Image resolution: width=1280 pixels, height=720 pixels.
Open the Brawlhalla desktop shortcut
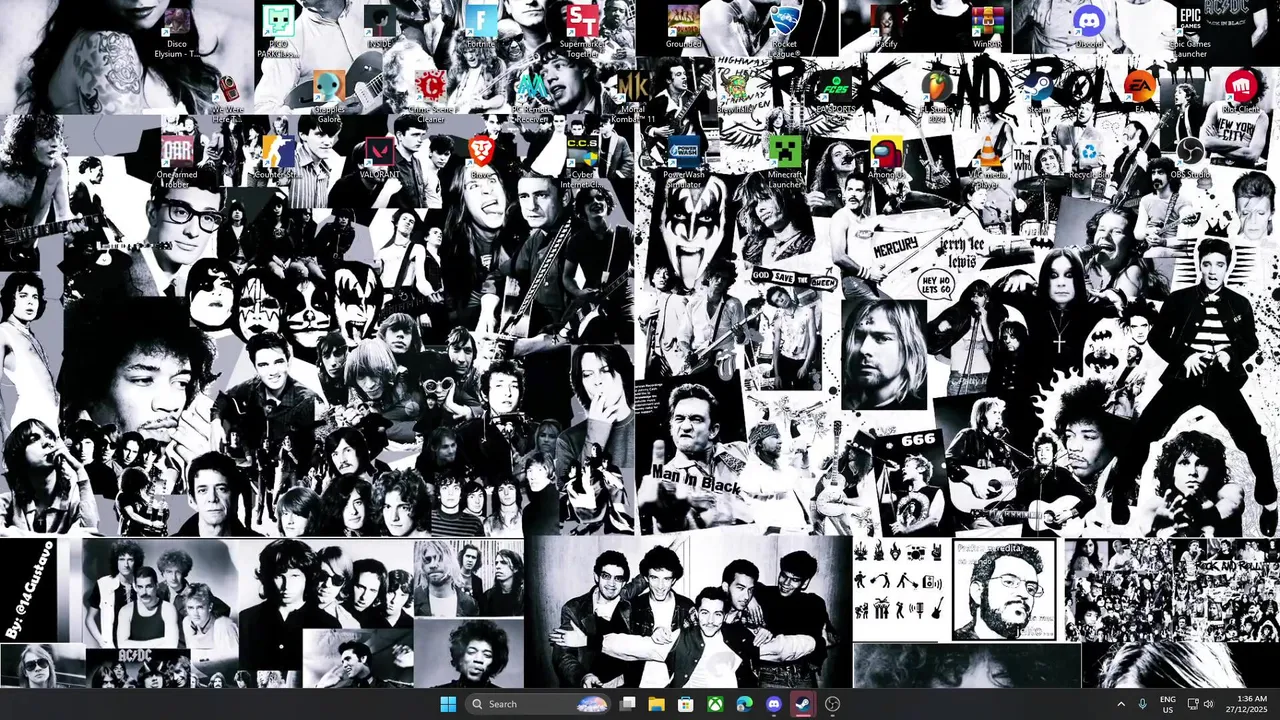coord(735,91)
